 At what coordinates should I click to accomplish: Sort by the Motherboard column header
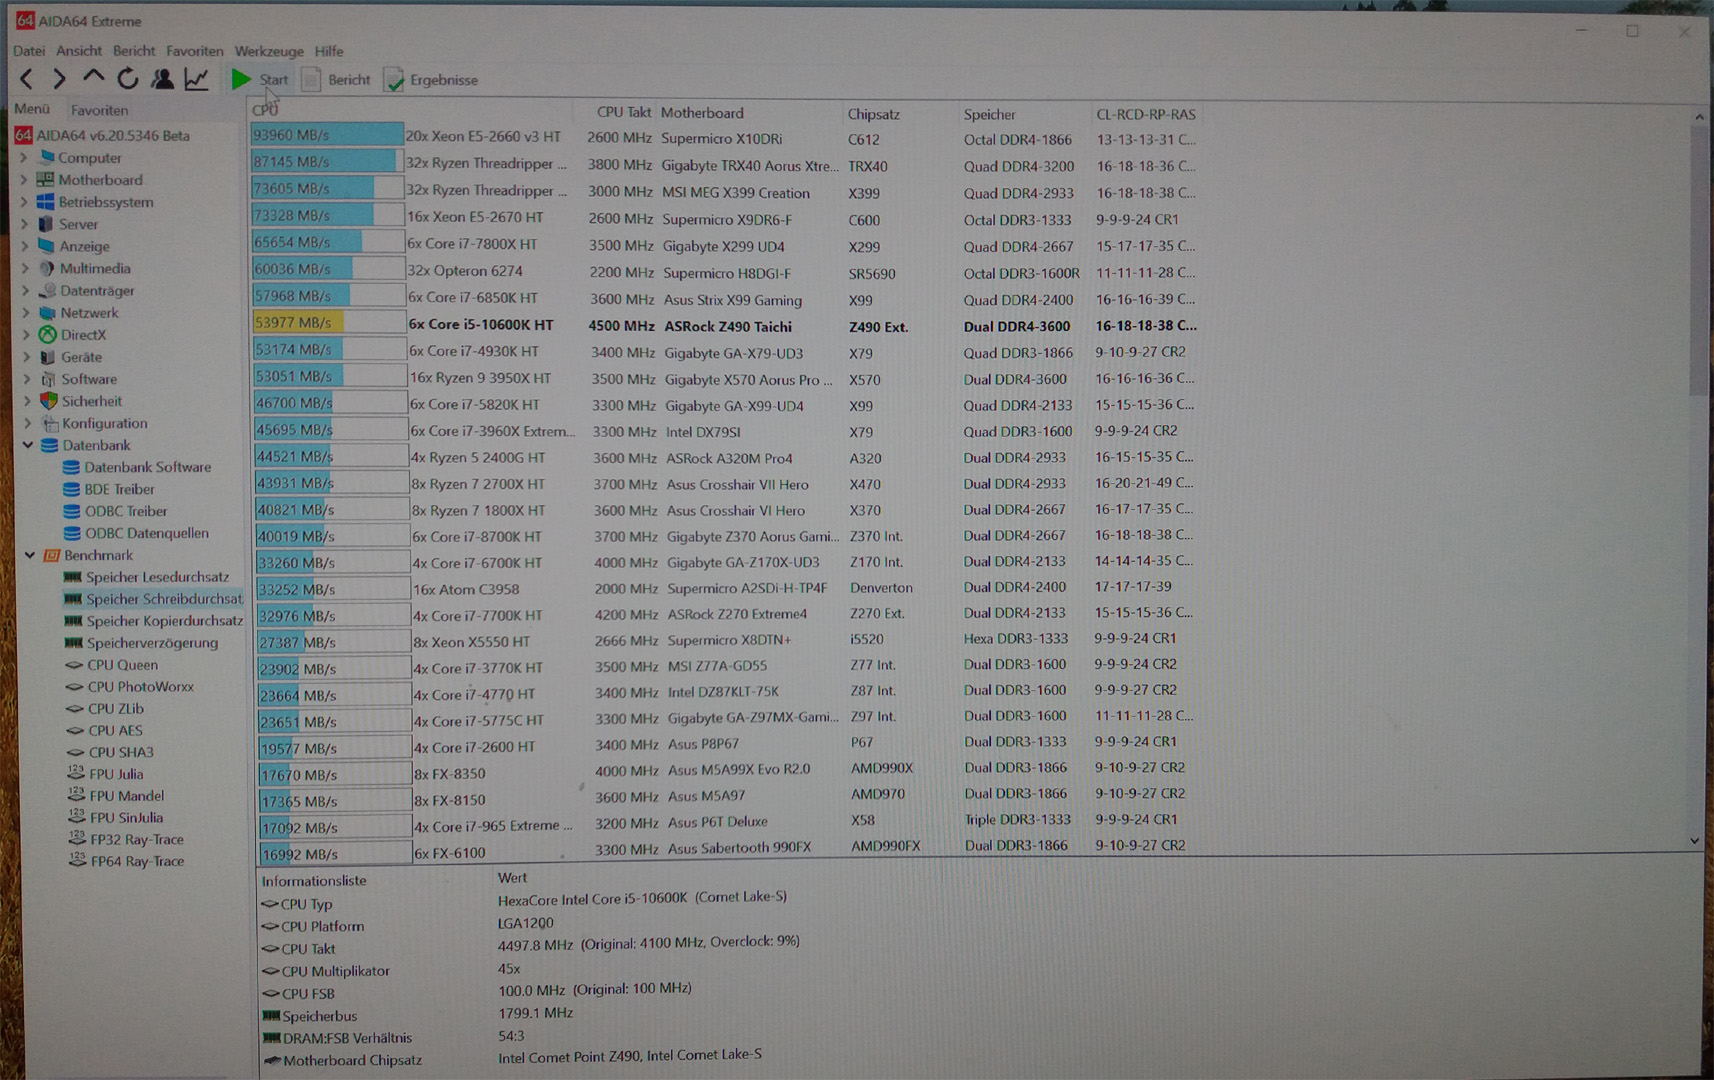pos(702,113)
